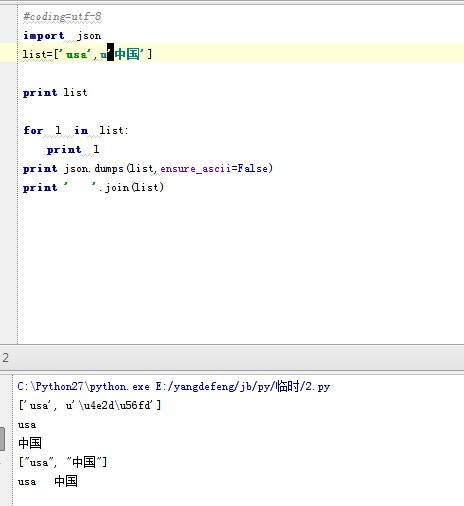Viewport: 464px width, 506px height.
Task: Click the u'中国' string literal in code
Action: (122, 54)
